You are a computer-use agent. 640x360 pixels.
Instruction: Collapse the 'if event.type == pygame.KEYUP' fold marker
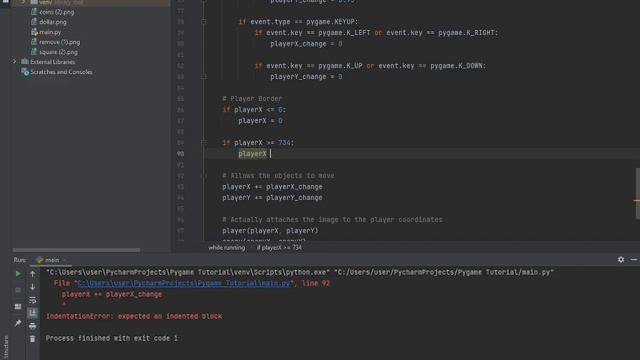click(204, 22)
